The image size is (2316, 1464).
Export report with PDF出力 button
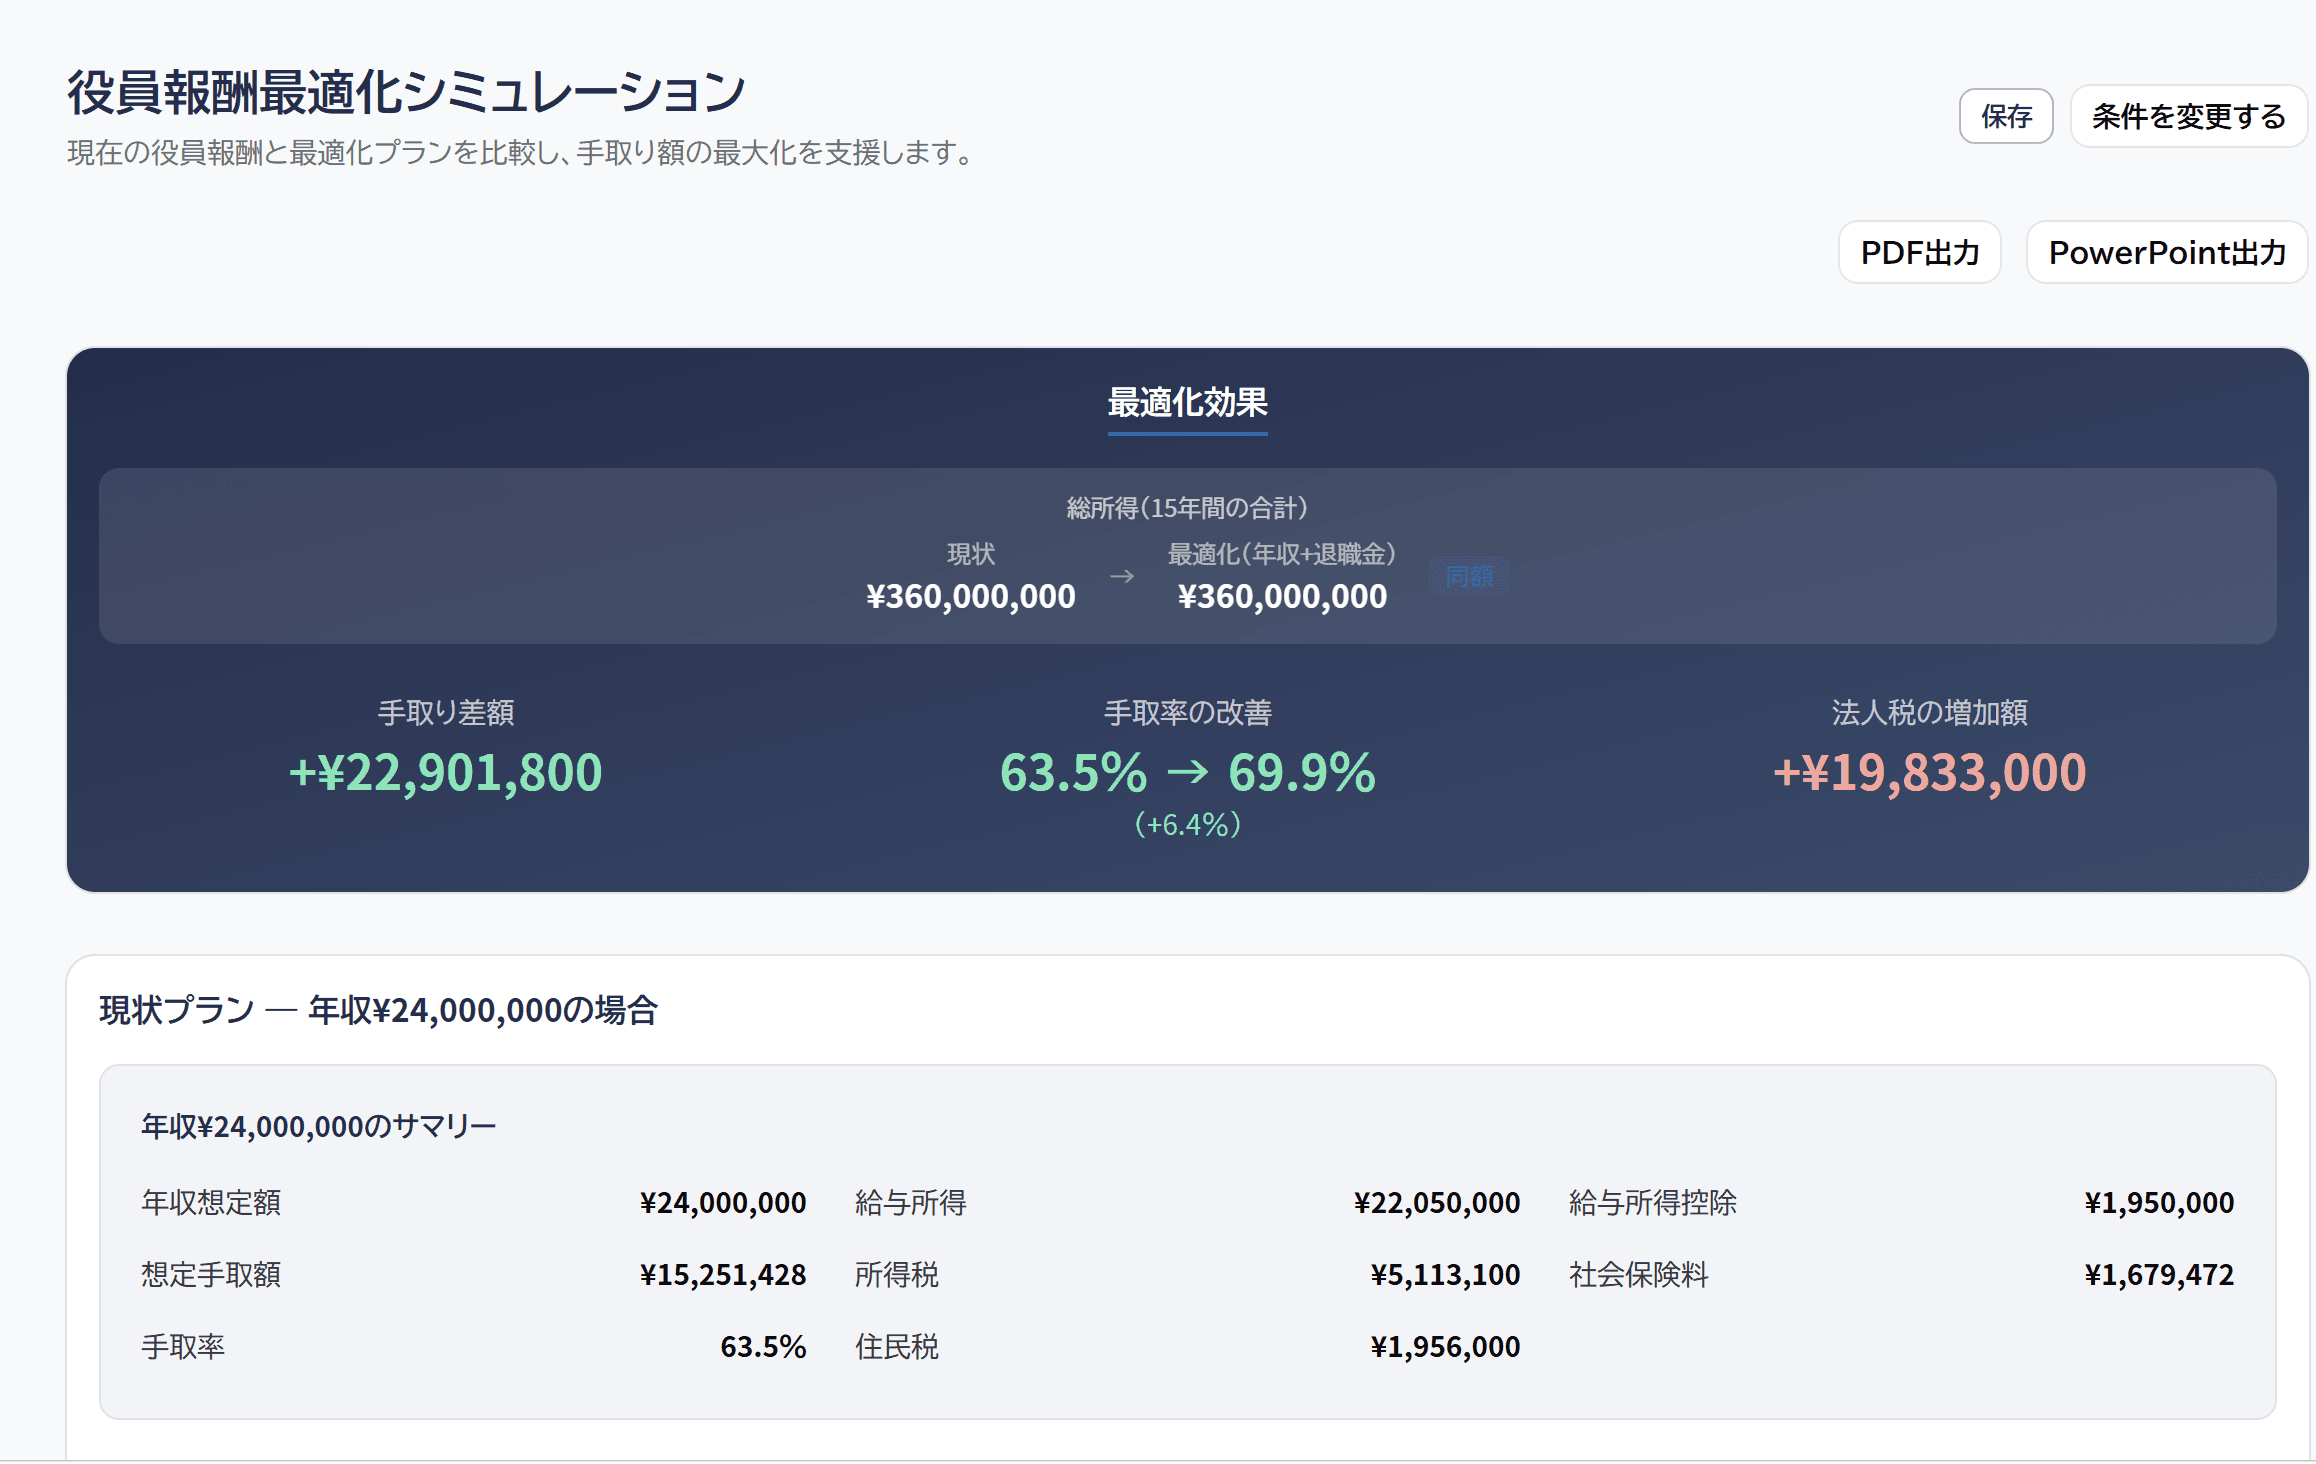tap(1919, 253)
